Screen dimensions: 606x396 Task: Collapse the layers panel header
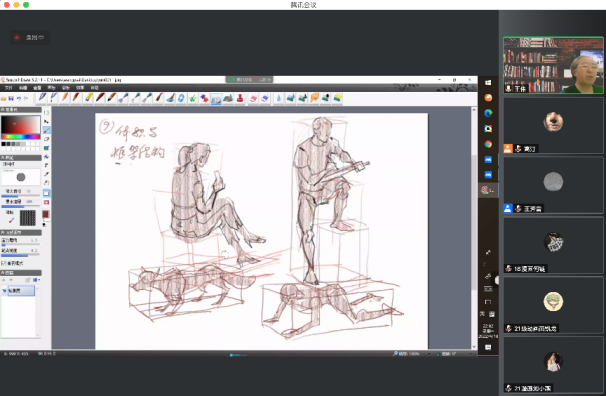(x=21, y=272)
